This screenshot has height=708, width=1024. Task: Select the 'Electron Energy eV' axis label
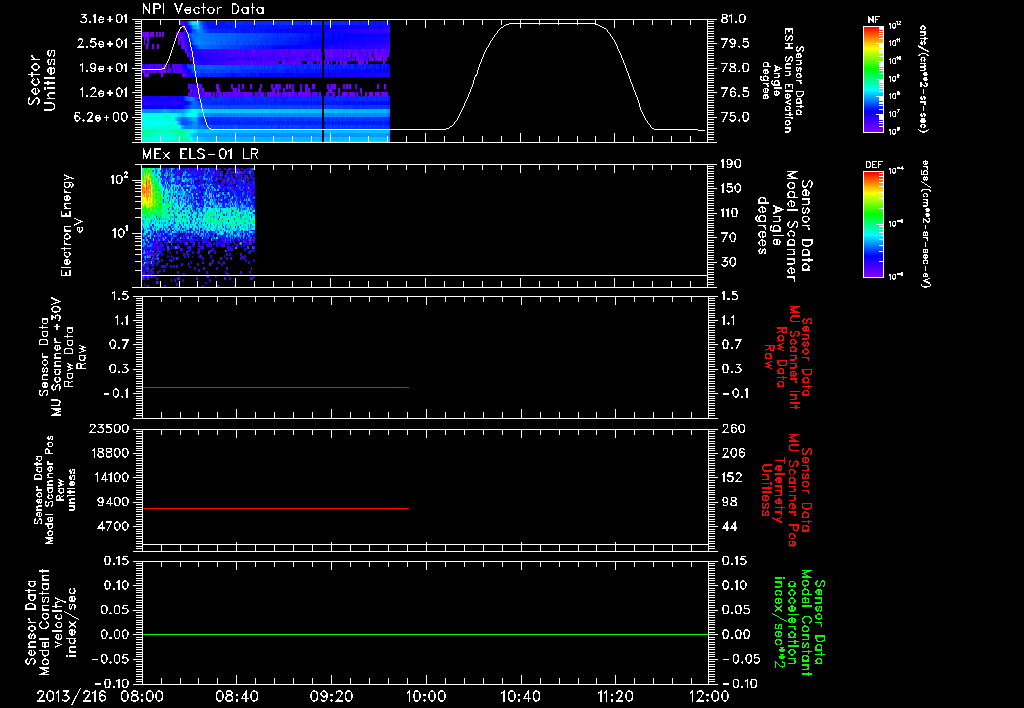pos(72,225)
